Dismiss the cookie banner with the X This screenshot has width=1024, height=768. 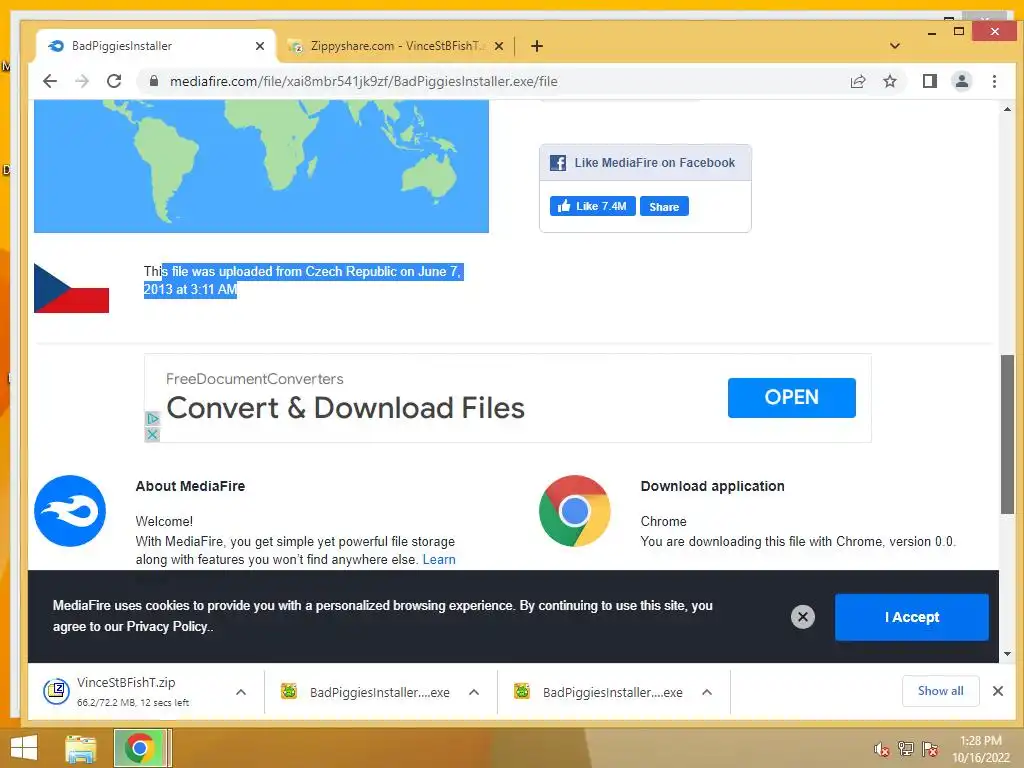[803, 616]
